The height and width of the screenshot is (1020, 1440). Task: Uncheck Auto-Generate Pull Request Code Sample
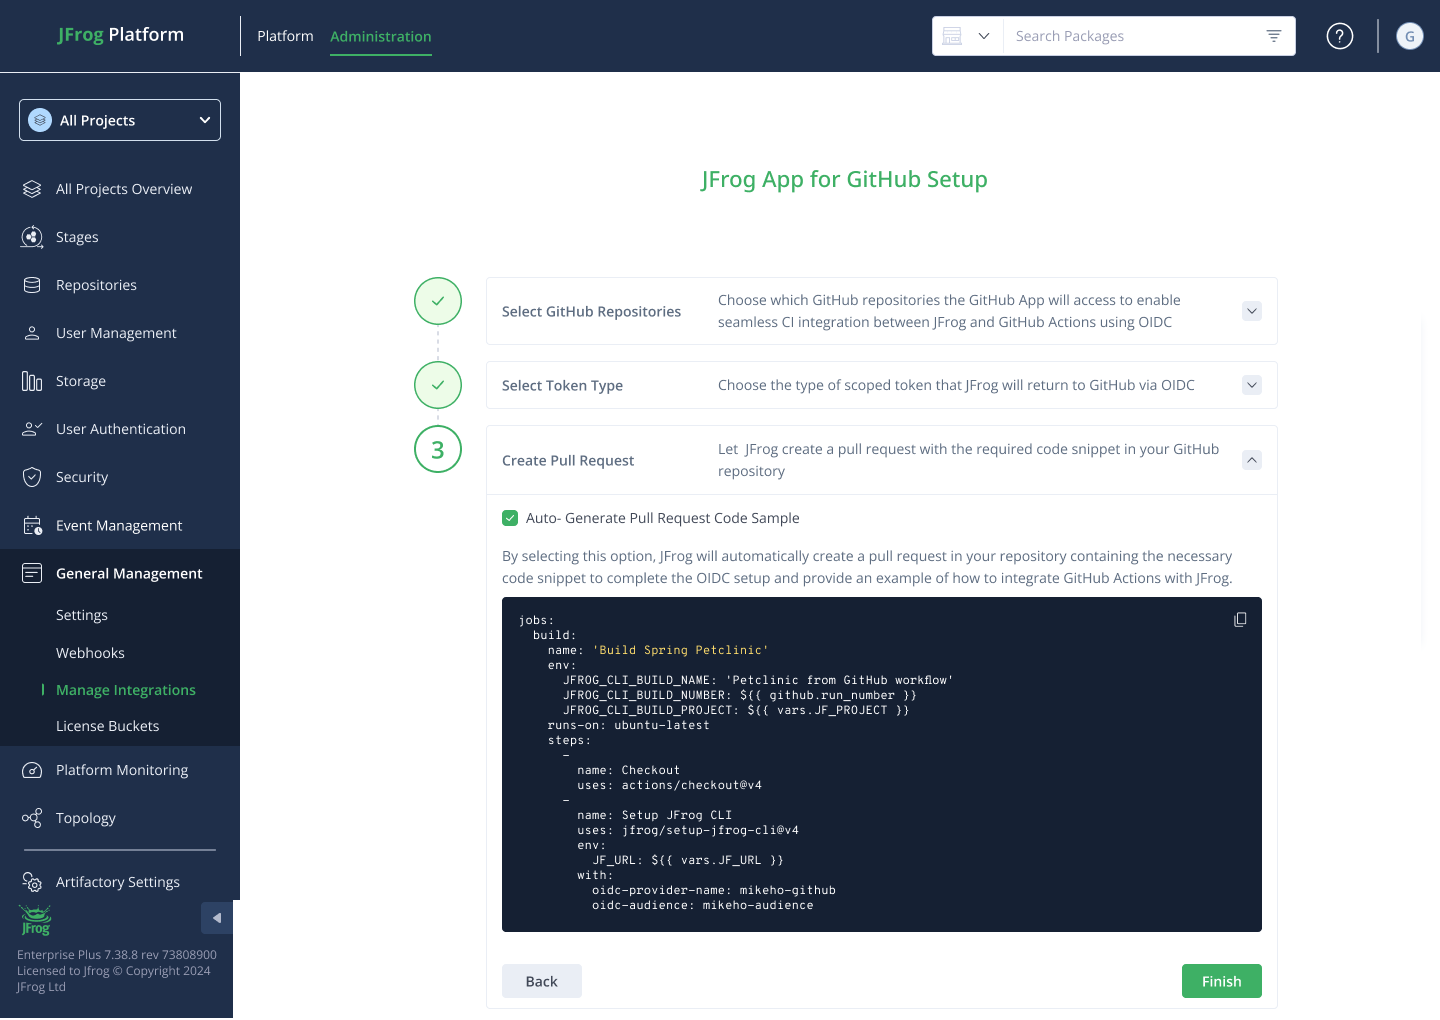[x=510, y=518]
